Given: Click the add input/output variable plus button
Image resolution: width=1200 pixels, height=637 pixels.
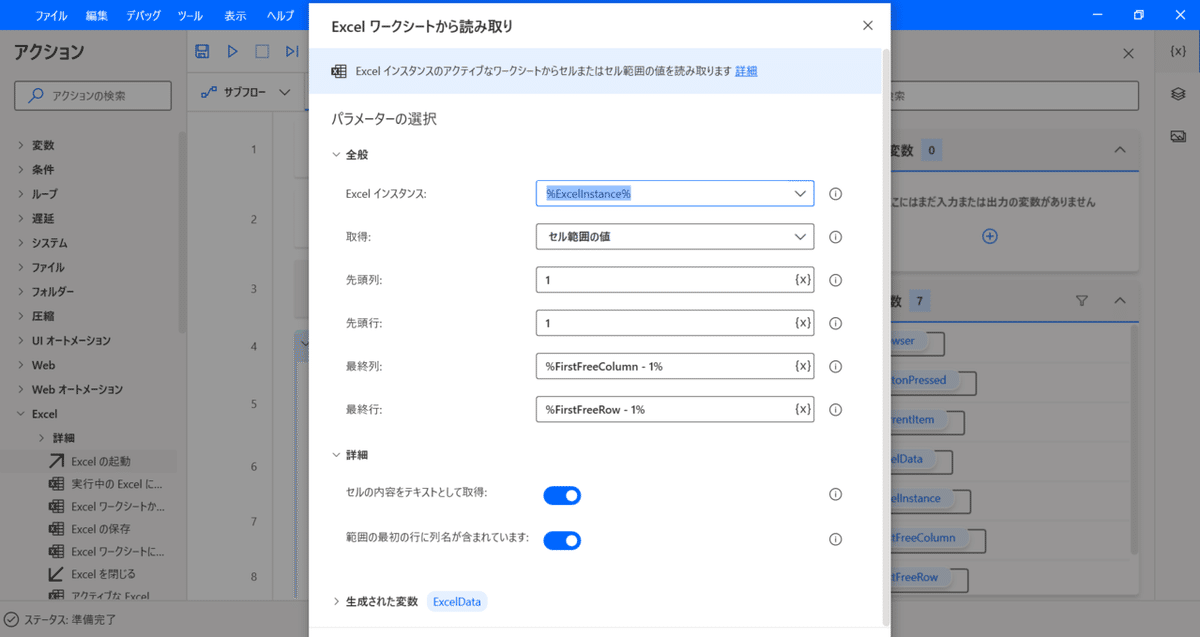Looking at the screenshot, I should point(989,236).
